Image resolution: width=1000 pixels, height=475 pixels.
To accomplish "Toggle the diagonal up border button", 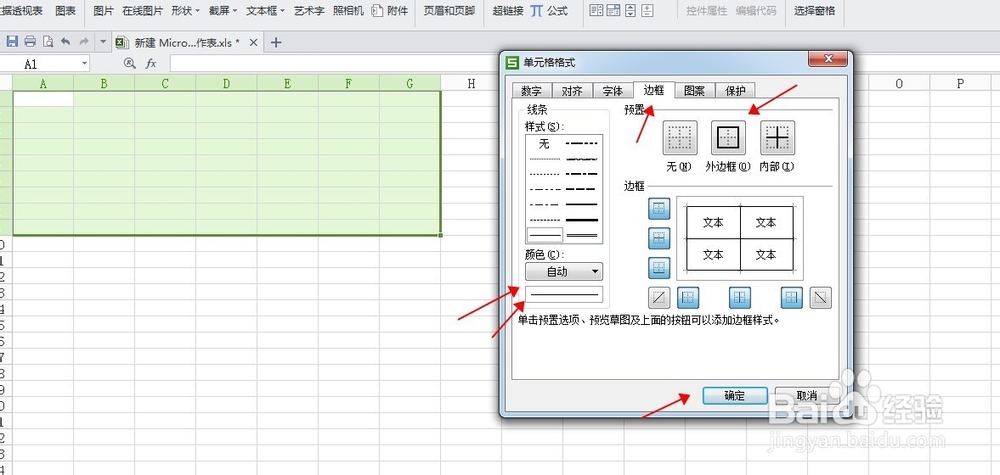I will click(659, 297).
